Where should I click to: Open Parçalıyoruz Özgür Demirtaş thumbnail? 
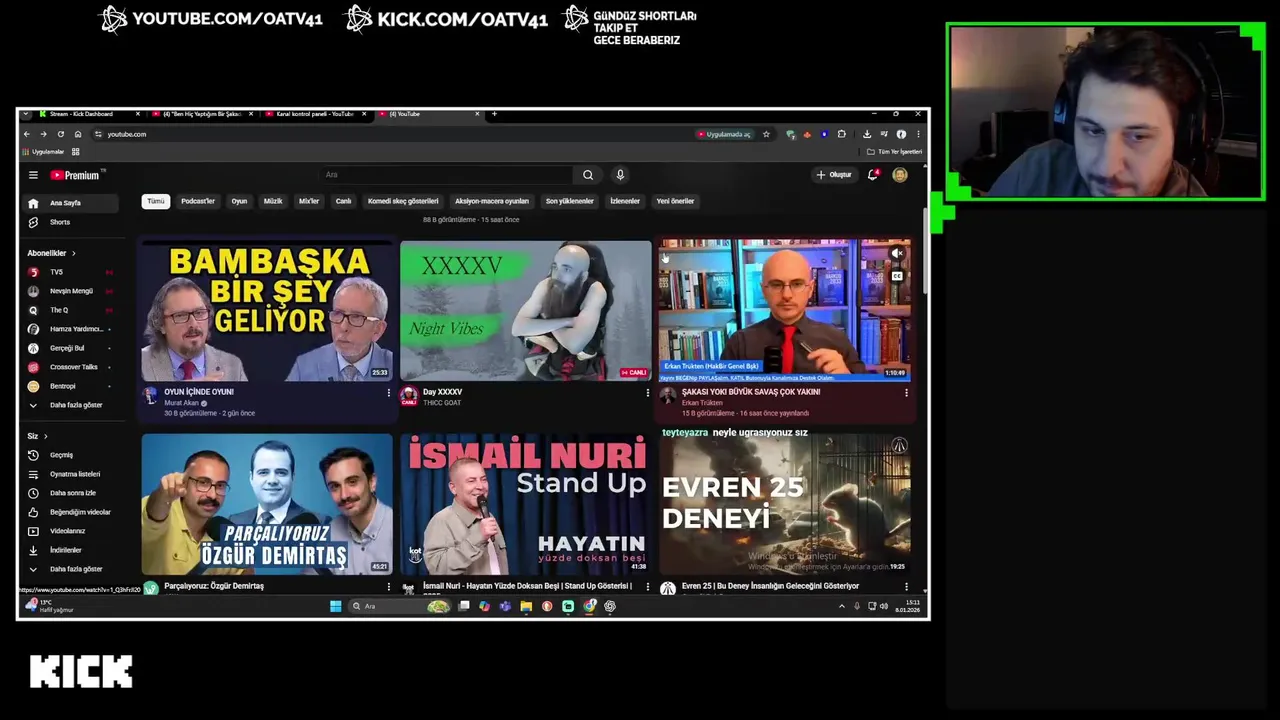267,504
